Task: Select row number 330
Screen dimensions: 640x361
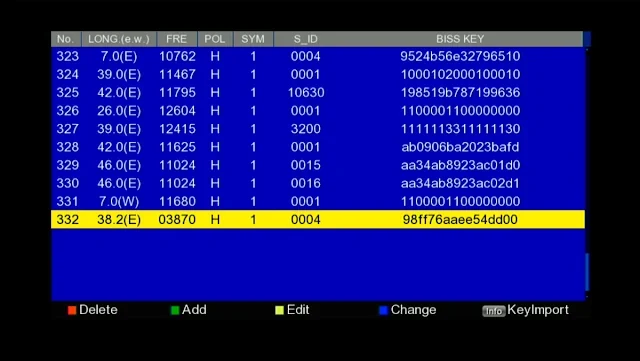Action: click(x=318, y=183)
